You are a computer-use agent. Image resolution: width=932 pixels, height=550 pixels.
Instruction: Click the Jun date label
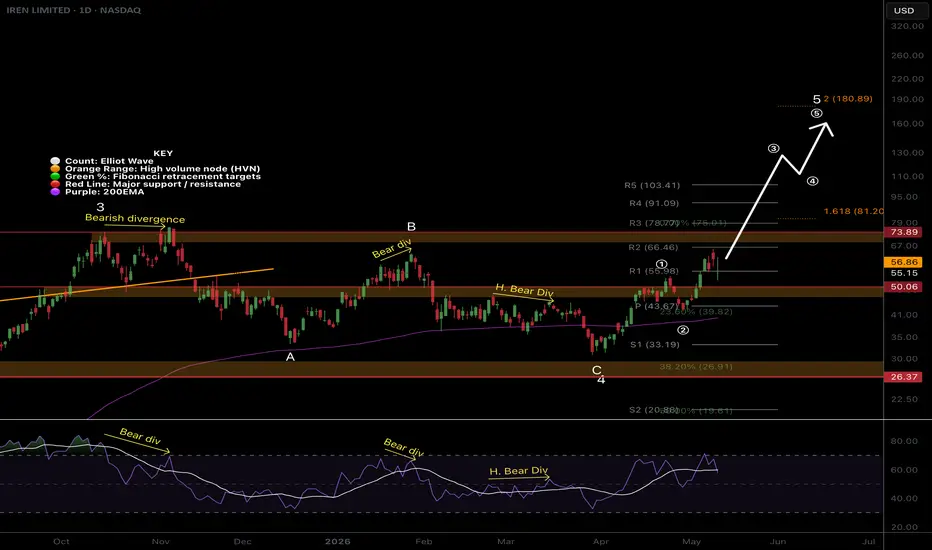click(778, 542)
